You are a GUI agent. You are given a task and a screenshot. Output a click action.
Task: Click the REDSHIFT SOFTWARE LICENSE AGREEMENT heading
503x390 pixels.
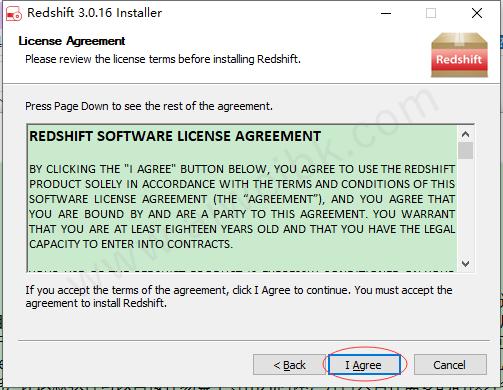tap(175, 136)
